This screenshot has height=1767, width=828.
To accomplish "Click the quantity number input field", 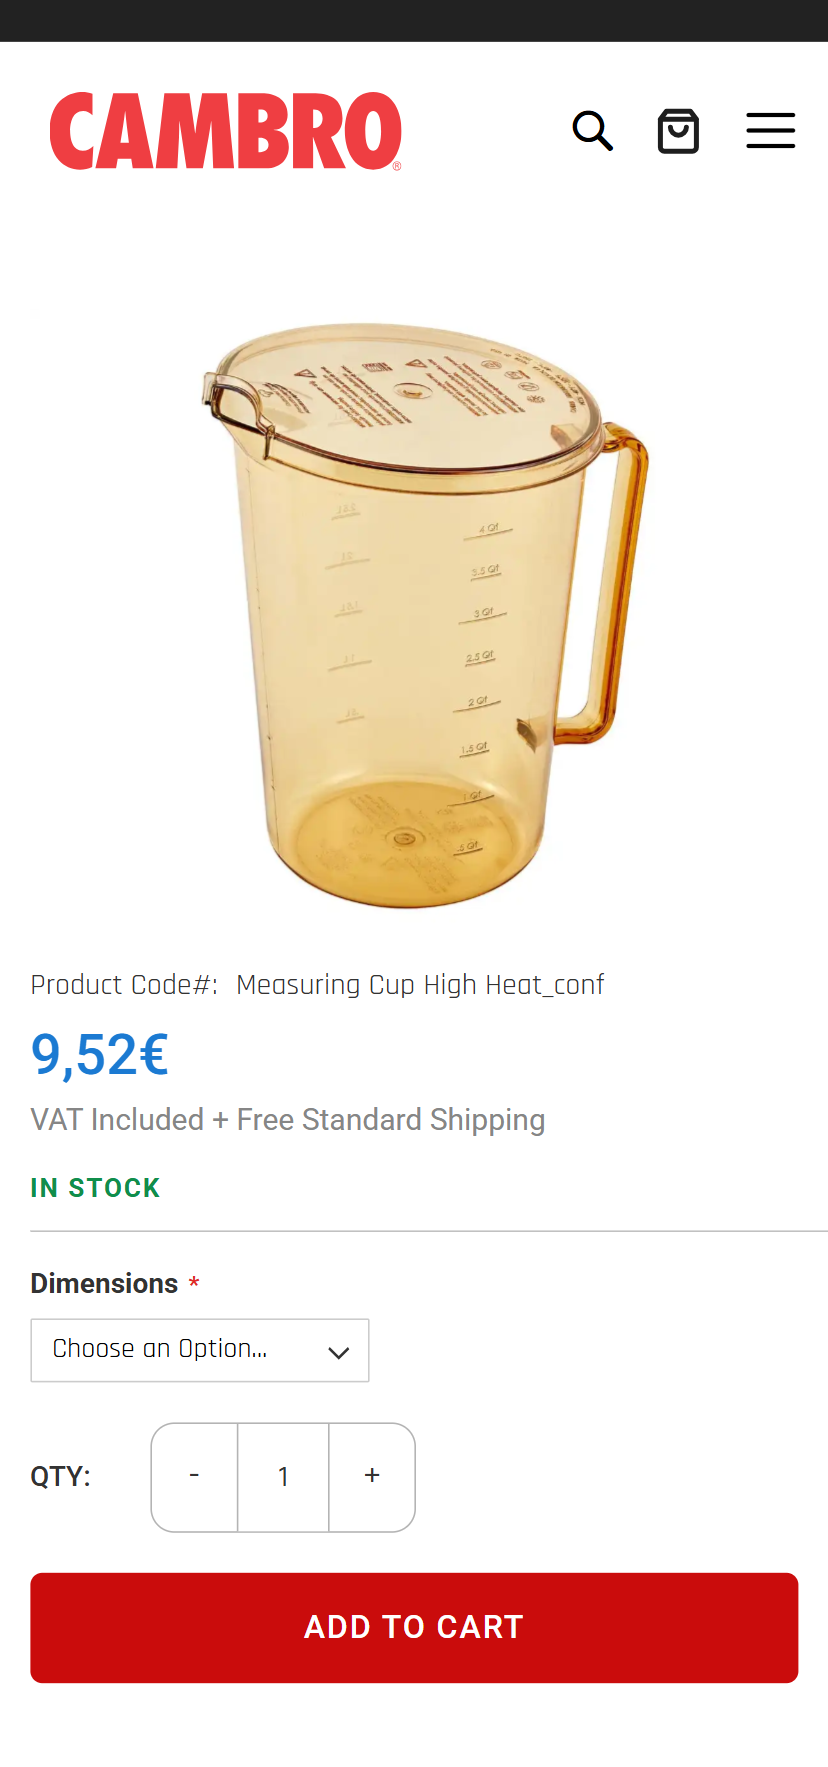I will (x=284, y=1477).
